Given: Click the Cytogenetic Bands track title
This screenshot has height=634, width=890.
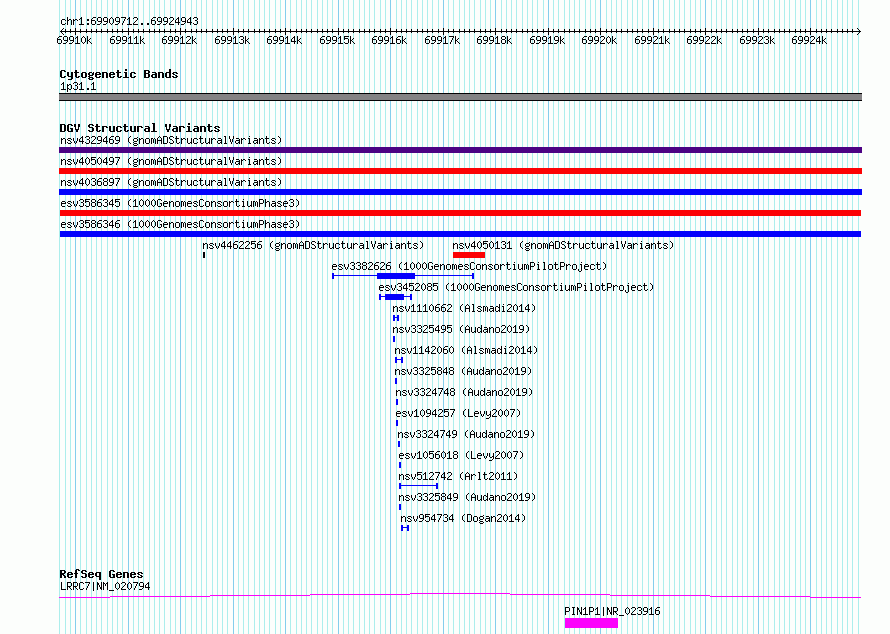Looking at the screenshot, I should tap(119, 74).
